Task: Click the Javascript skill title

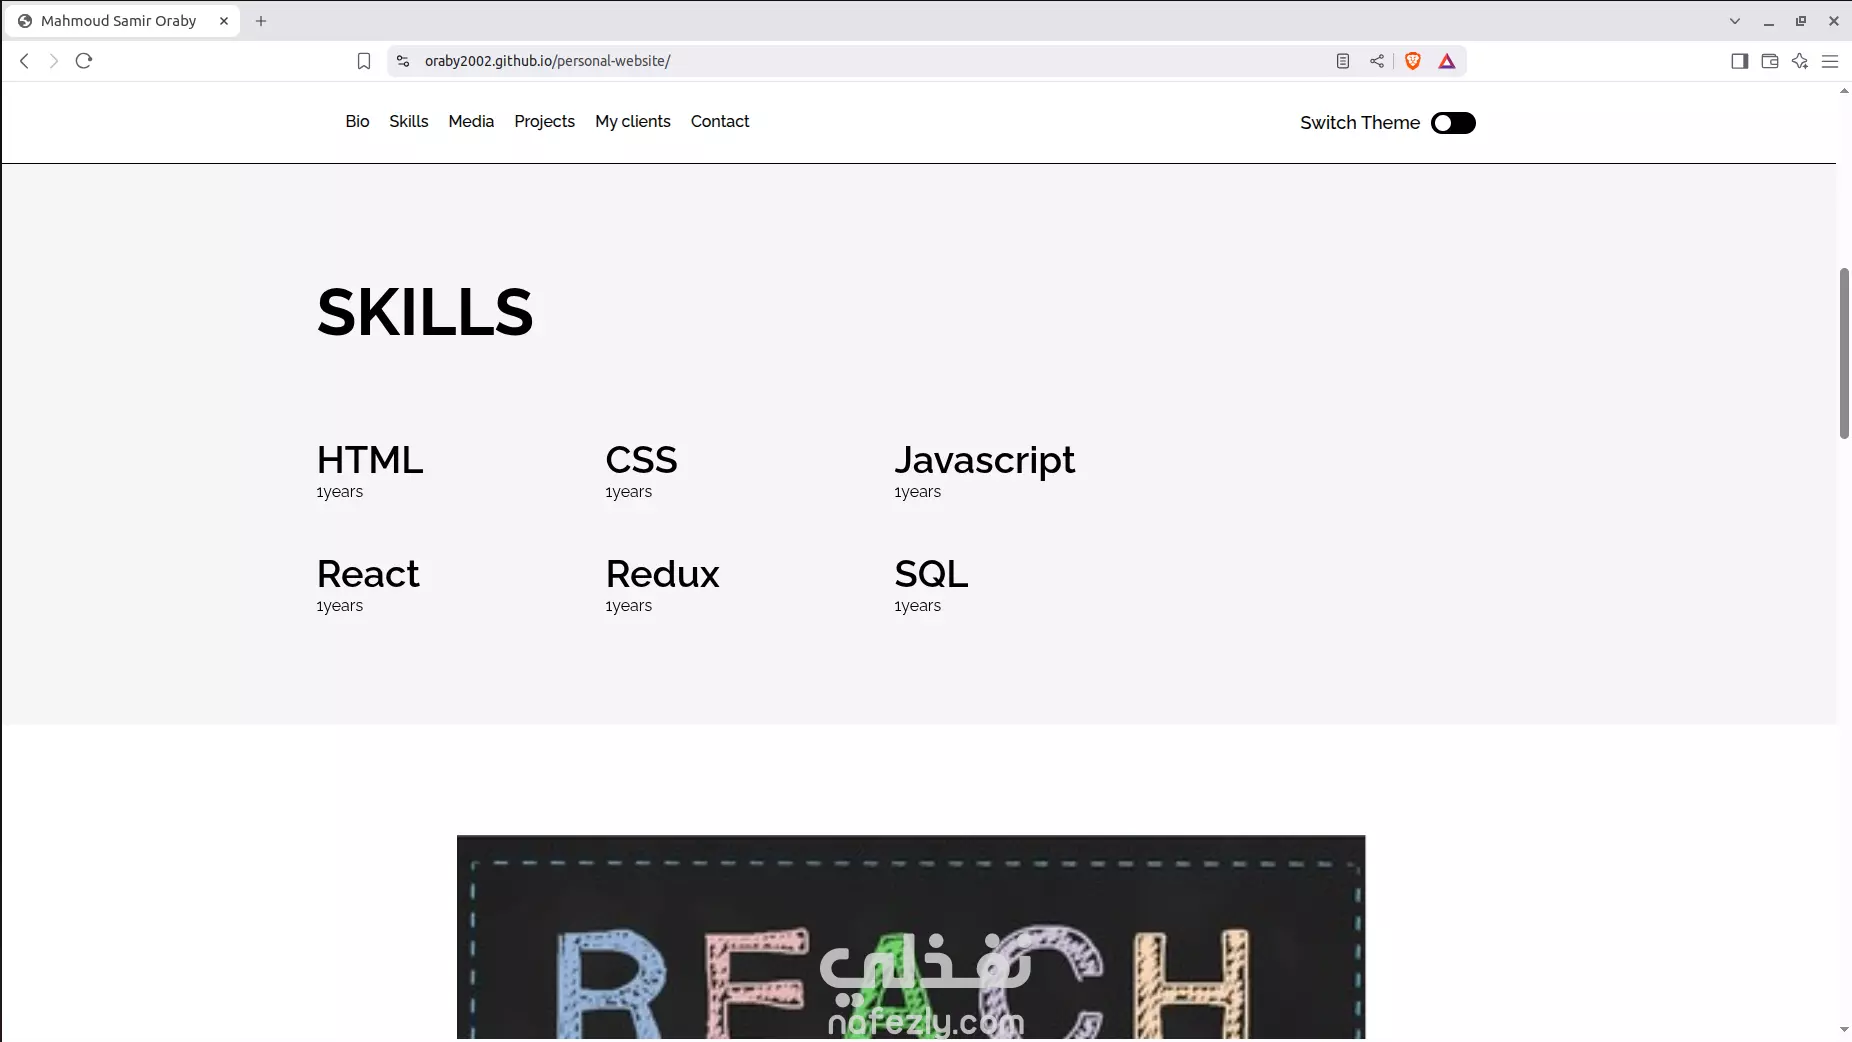Action: (984, 461)
